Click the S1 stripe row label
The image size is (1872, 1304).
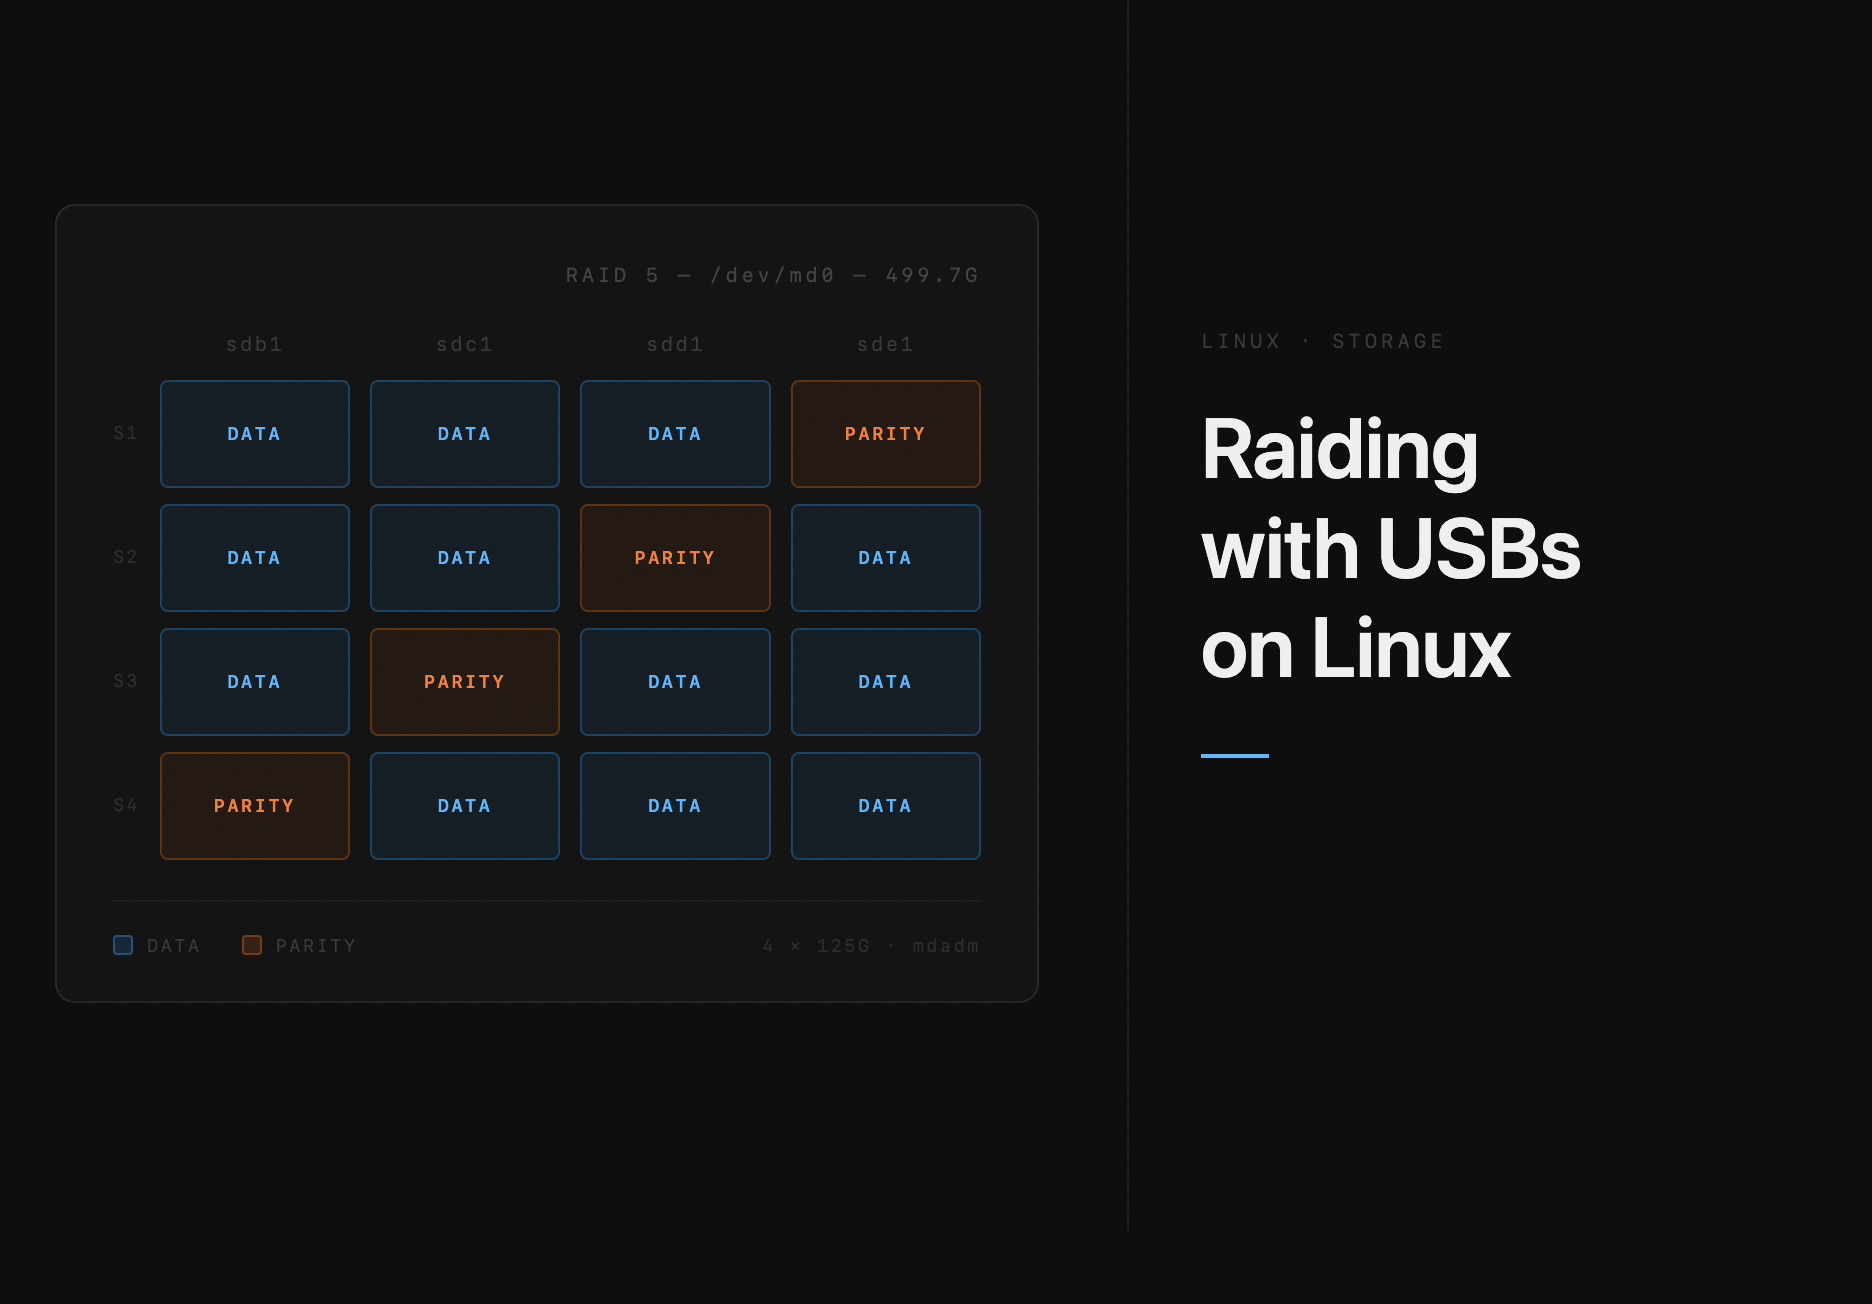pyautogui.click(x=125, y=433)
